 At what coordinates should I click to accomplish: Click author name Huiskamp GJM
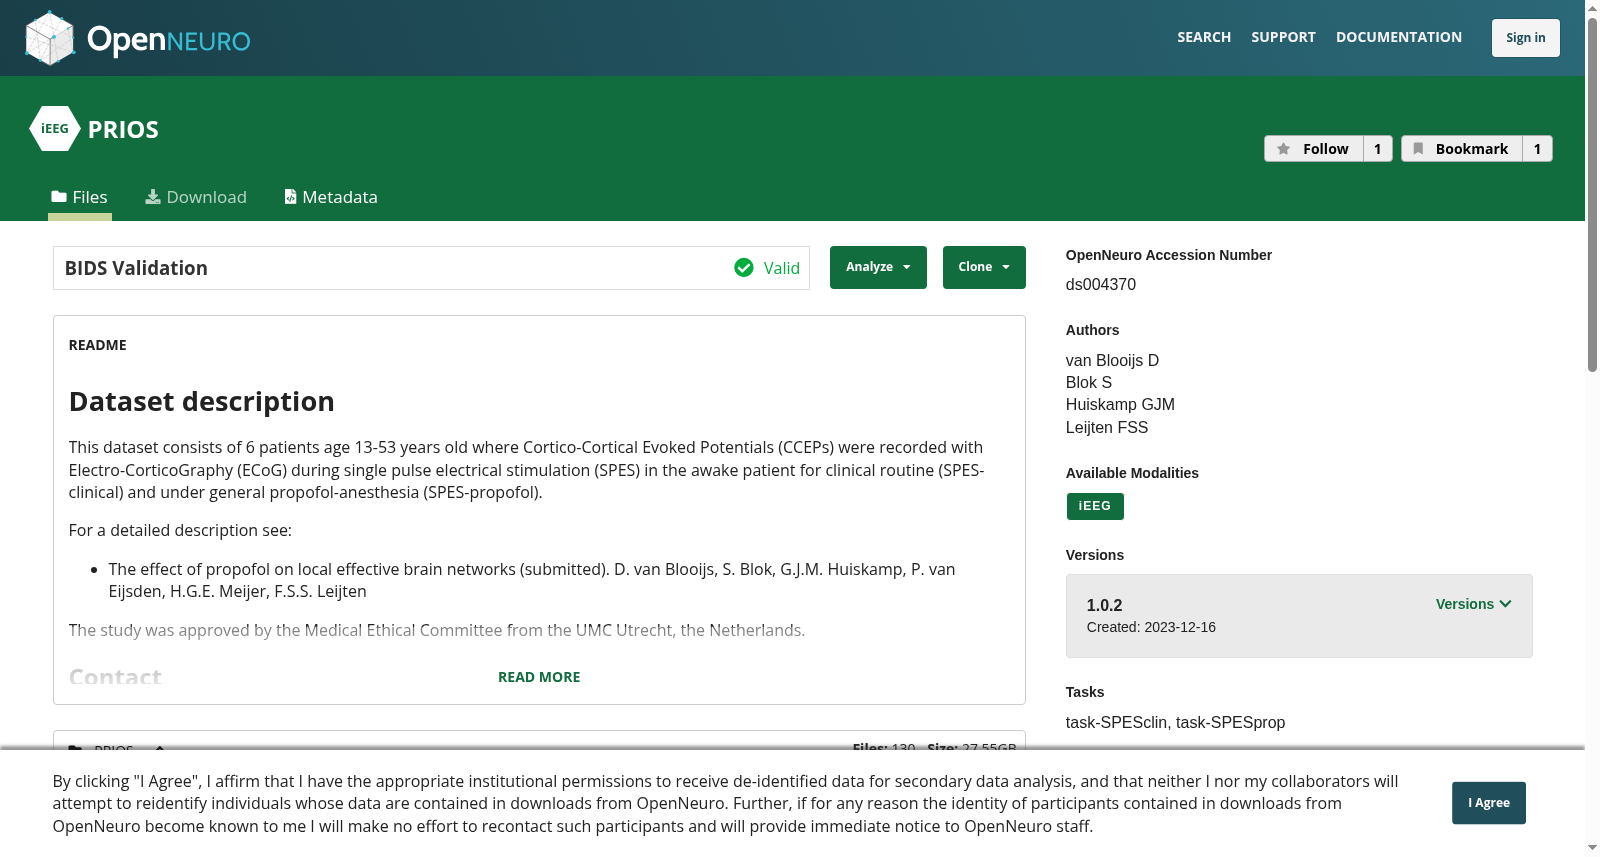coord(1120,404)
